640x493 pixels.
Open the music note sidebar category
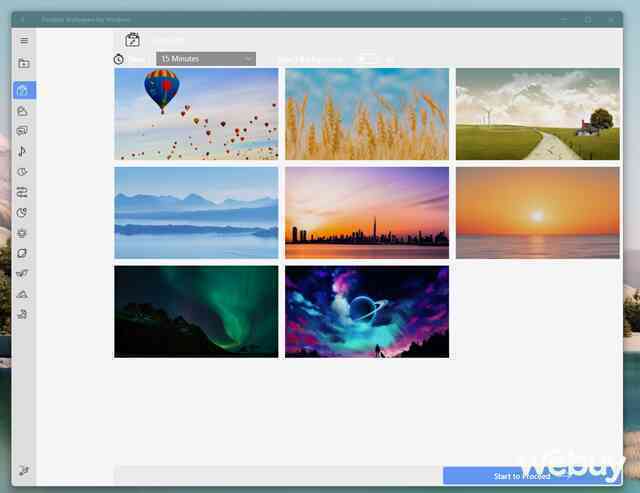(x=22, y=151)
